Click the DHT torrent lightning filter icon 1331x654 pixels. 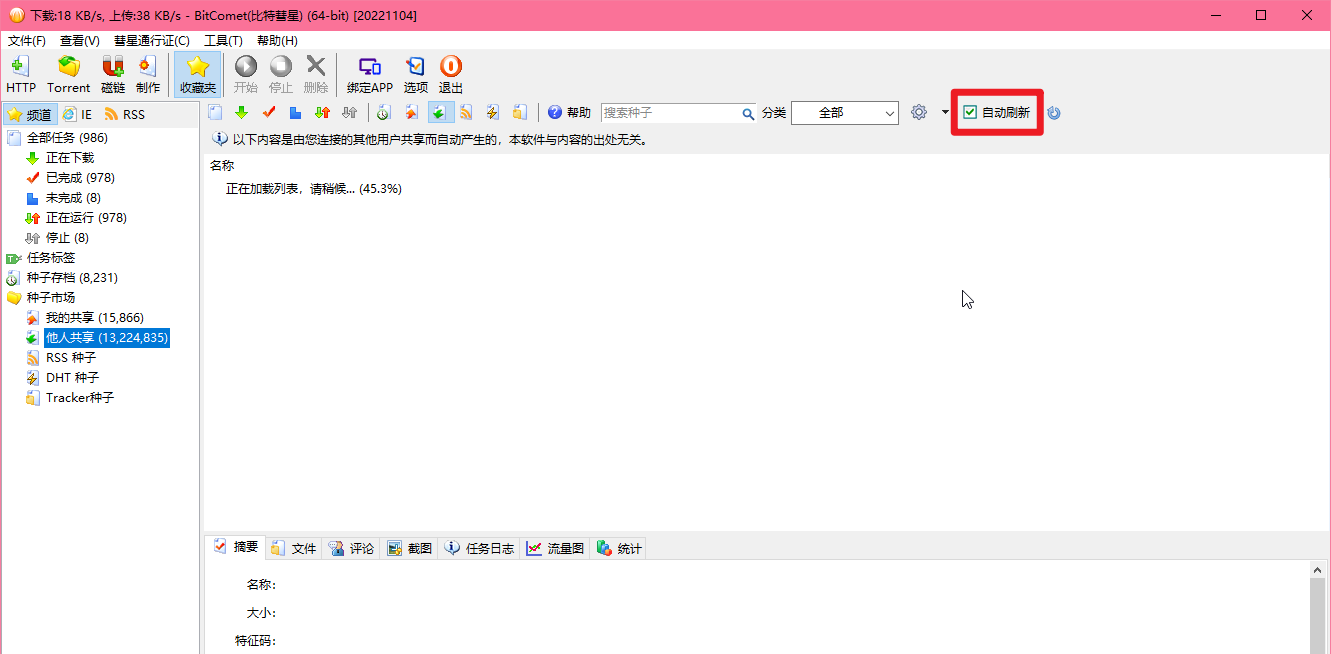[x=492, y=113]
